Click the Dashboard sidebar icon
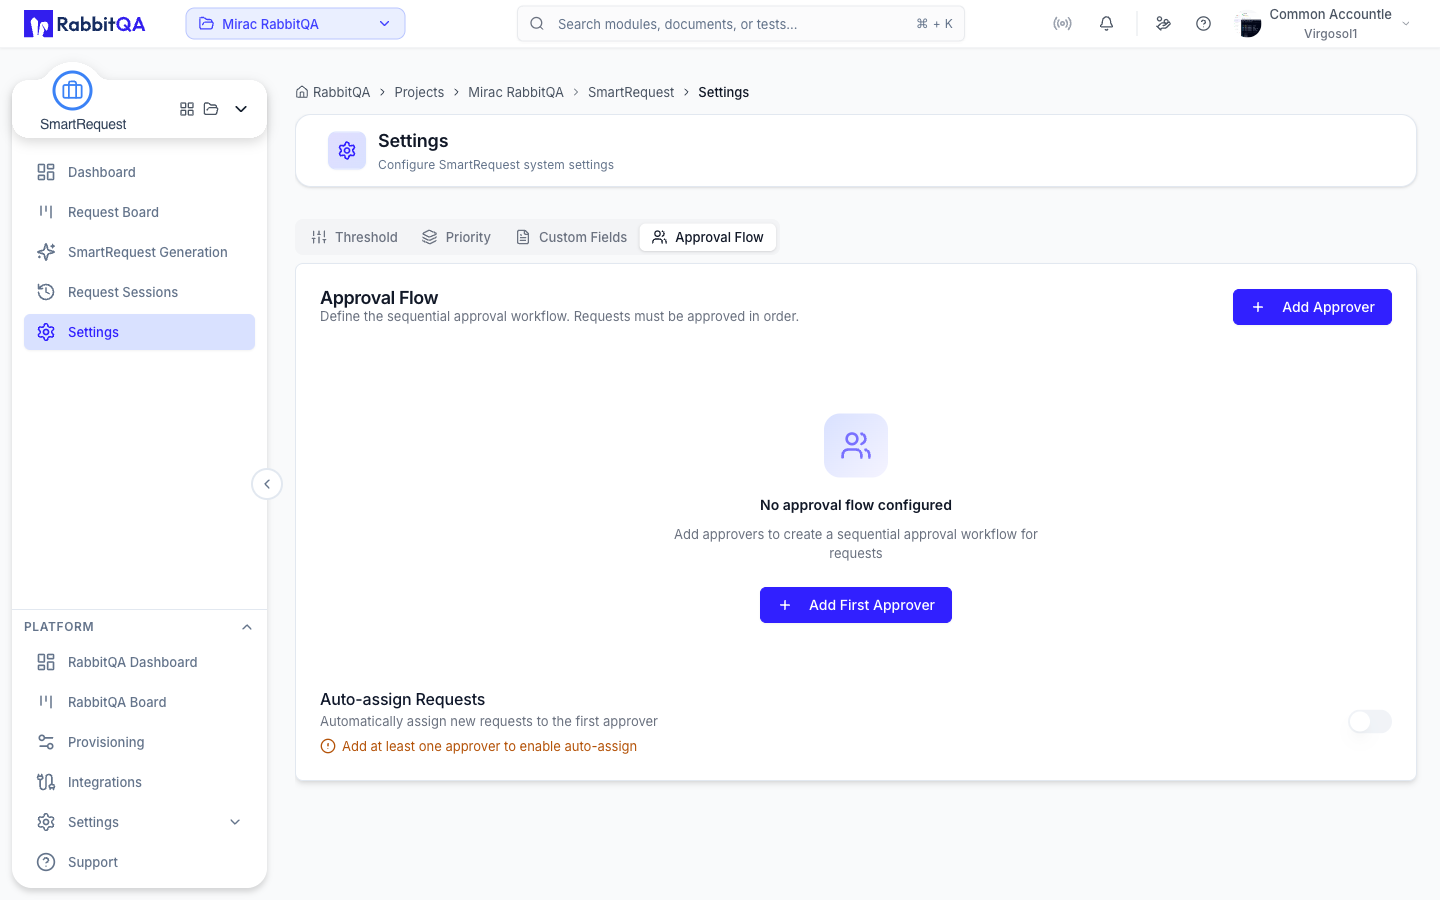Screen dimensions: 1440x900 coord(46,172)
